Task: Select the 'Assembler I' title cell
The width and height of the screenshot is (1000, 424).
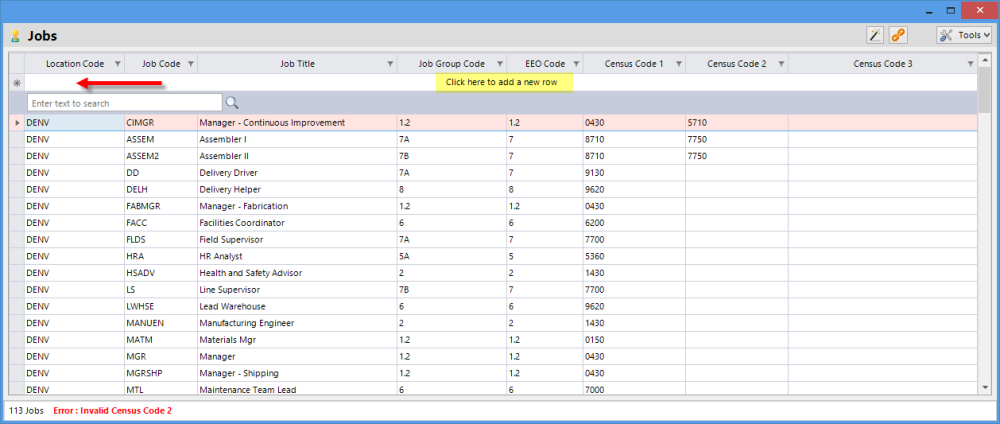Action: click(x=297, y=139)
